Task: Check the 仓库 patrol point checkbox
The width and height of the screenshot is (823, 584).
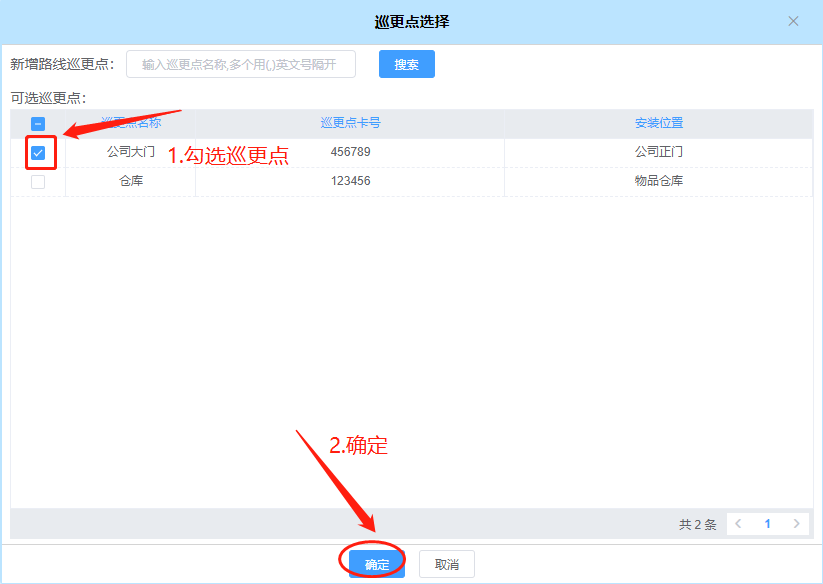Action: (37, 181)
